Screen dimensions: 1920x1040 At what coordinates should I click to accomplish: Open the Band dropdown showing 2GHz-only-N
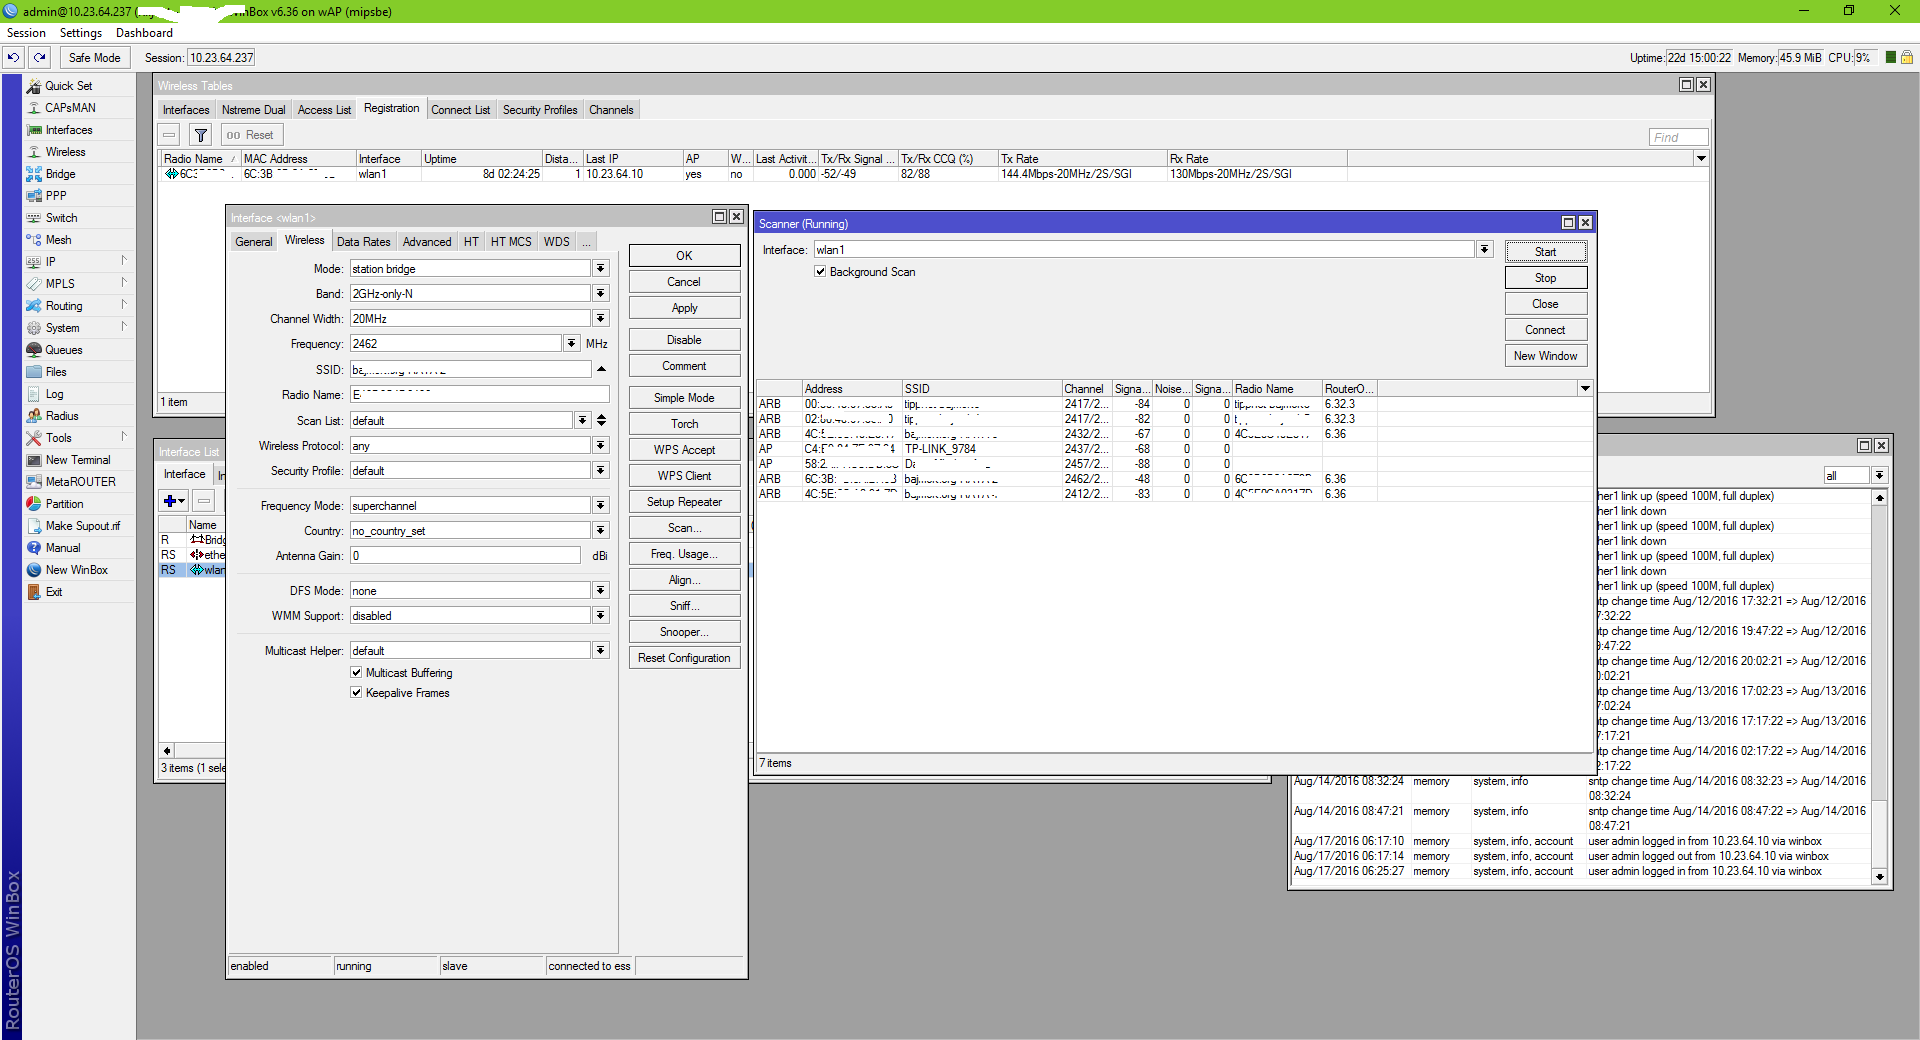click(600, 294)
